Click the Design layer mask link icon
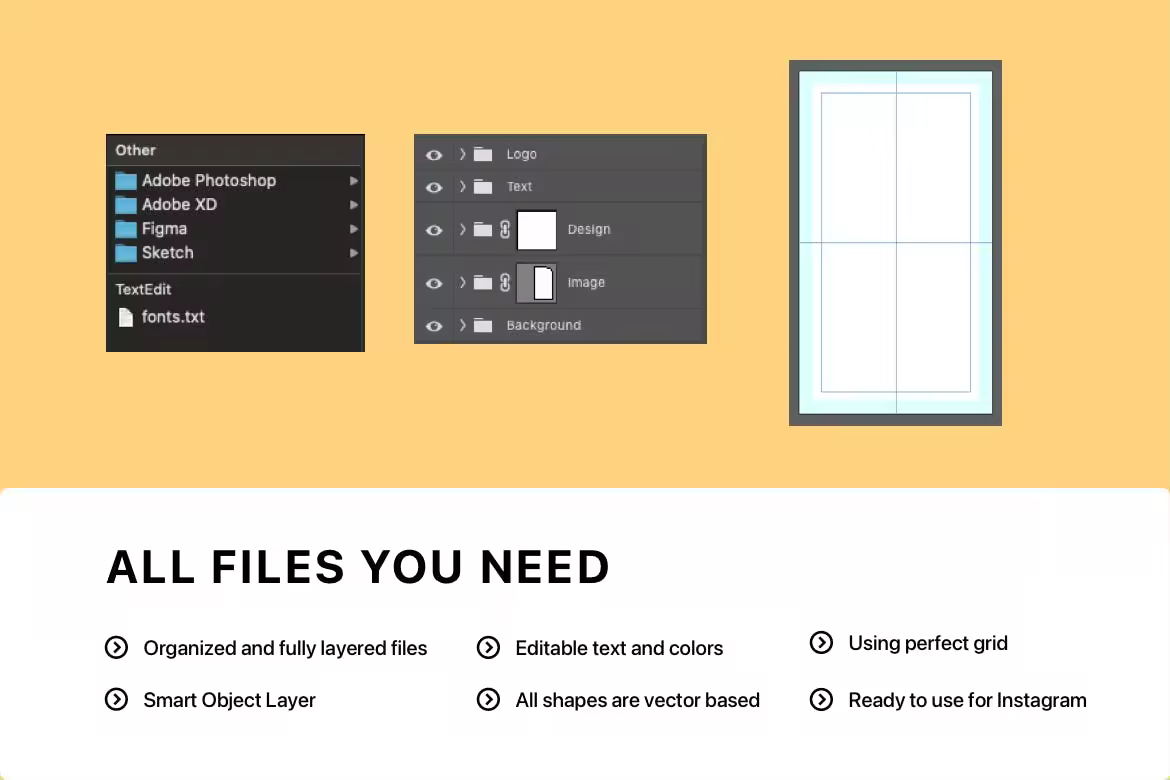This screenshot has width=1170, height=780. [505, 229]
